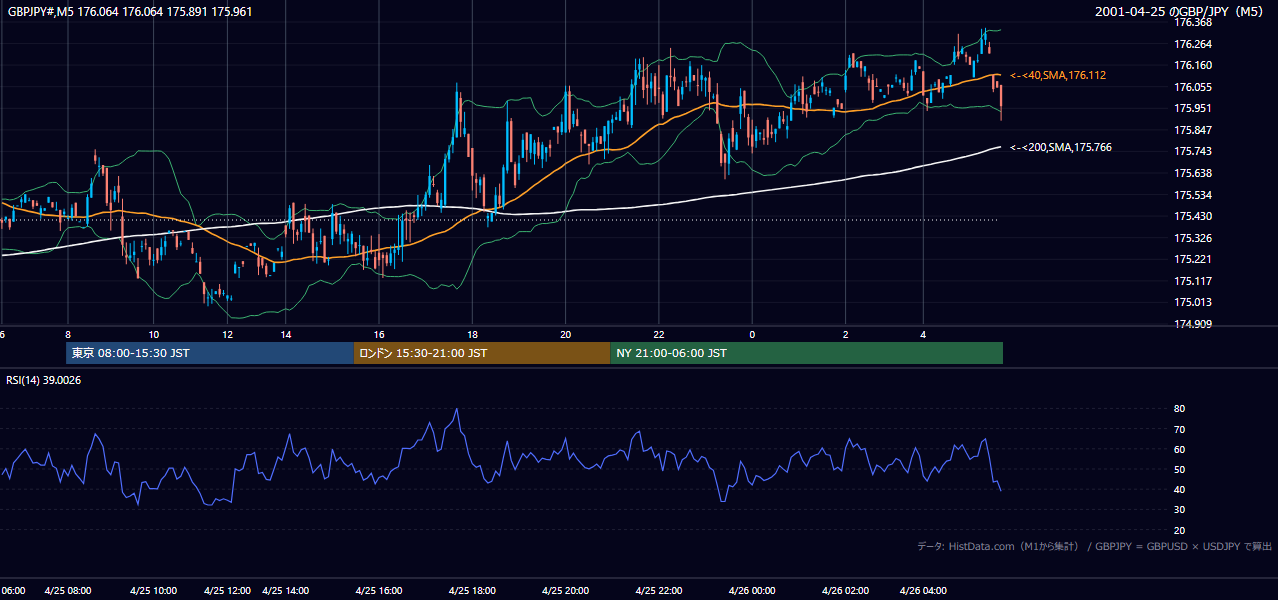Click RSI scale value 60
1278x600 pixels.
[x=1180, y=449]
